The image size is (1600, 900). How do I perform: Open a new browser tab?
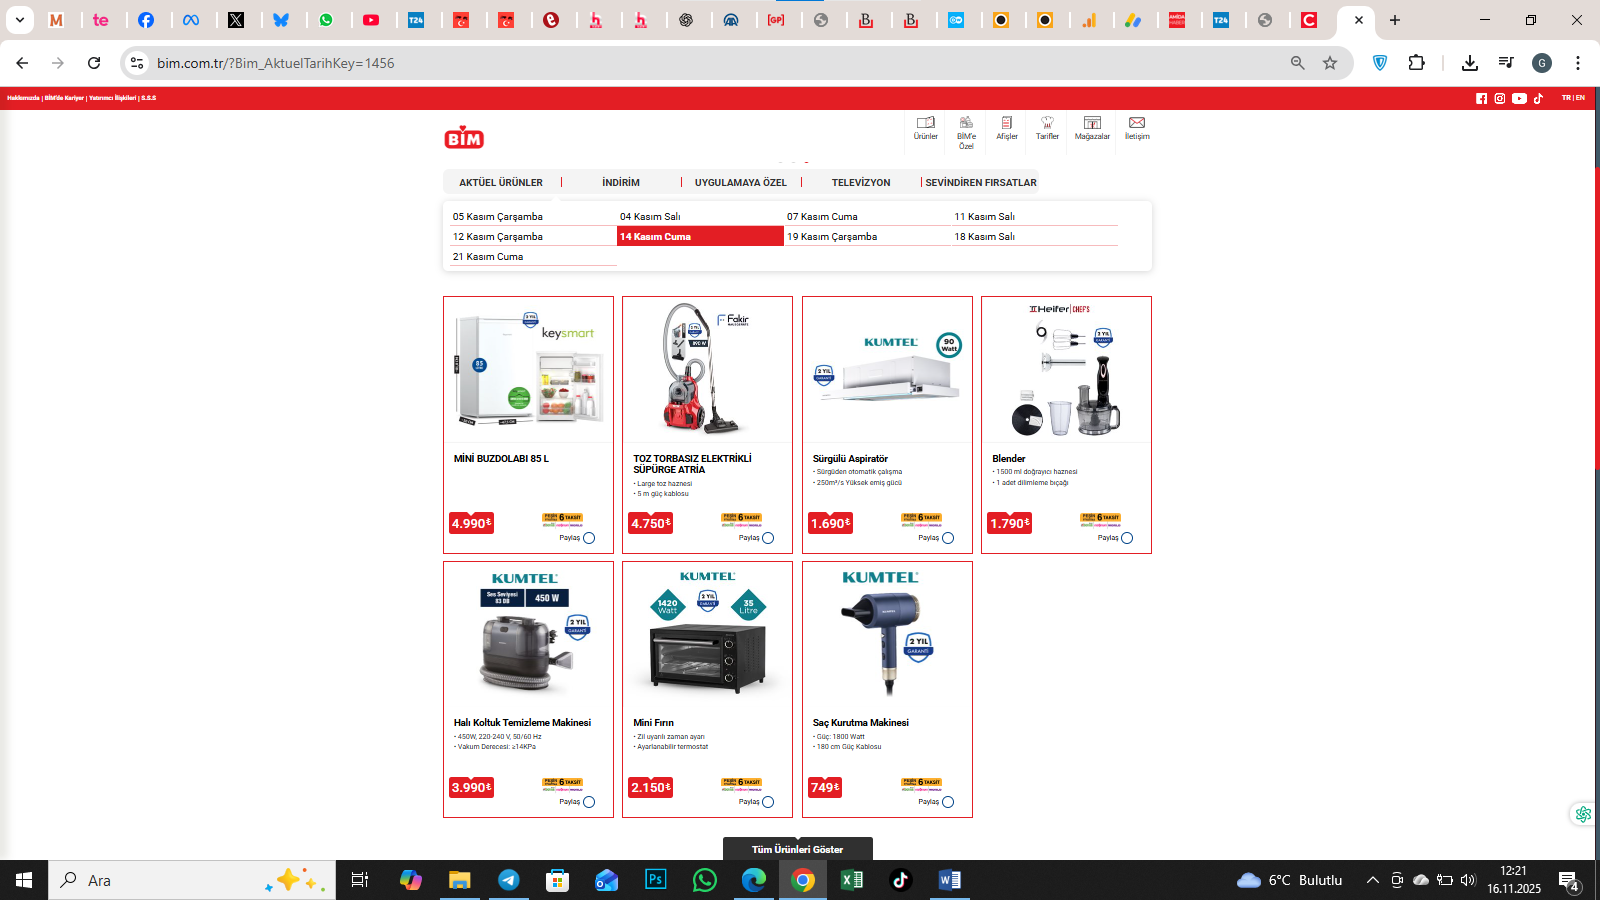[1395, 20]
